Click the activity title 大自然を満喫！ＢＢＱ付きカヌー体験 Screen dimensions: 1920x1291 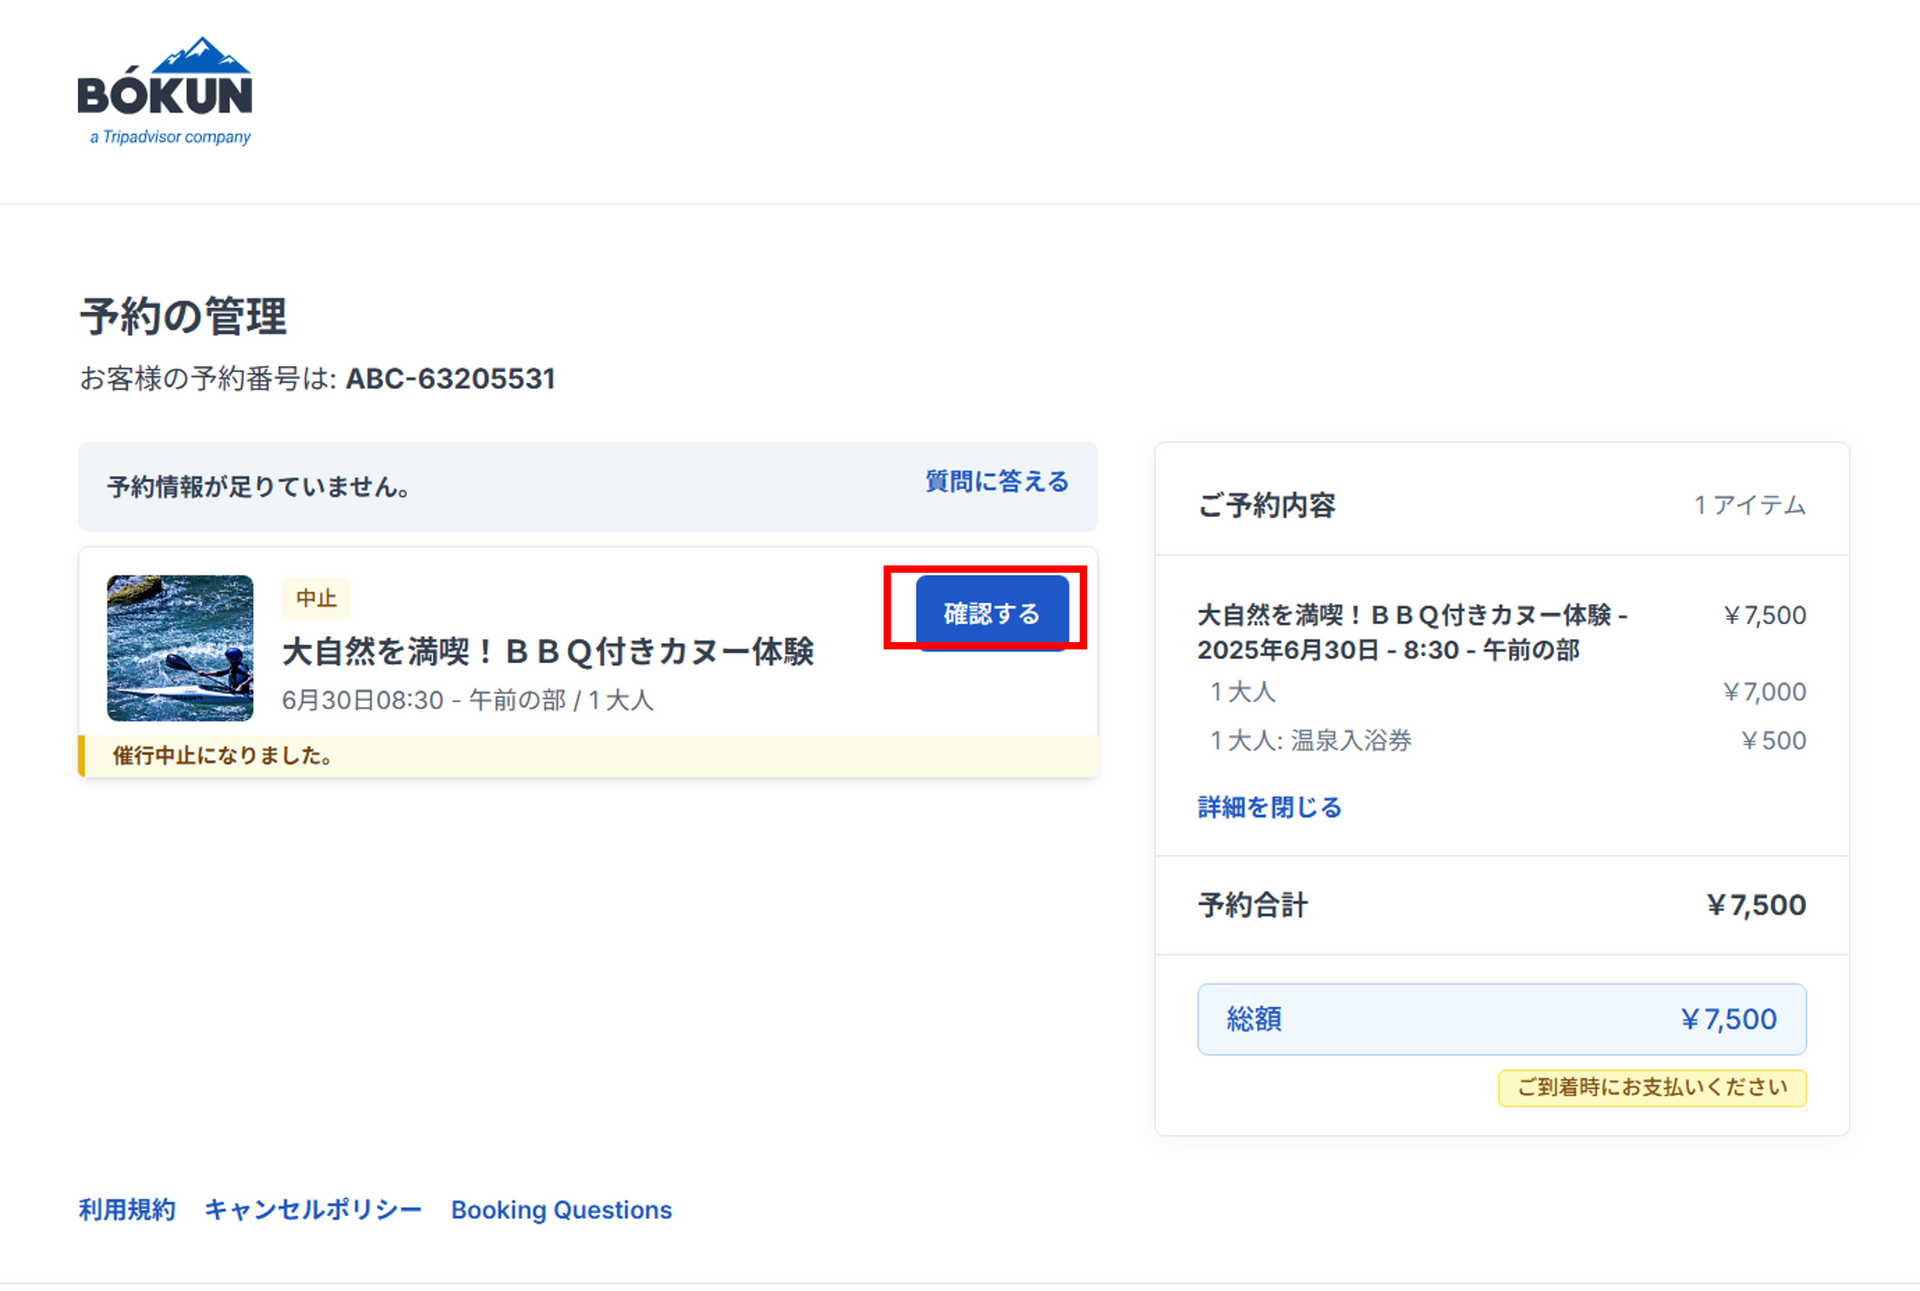tap(548, 652)
